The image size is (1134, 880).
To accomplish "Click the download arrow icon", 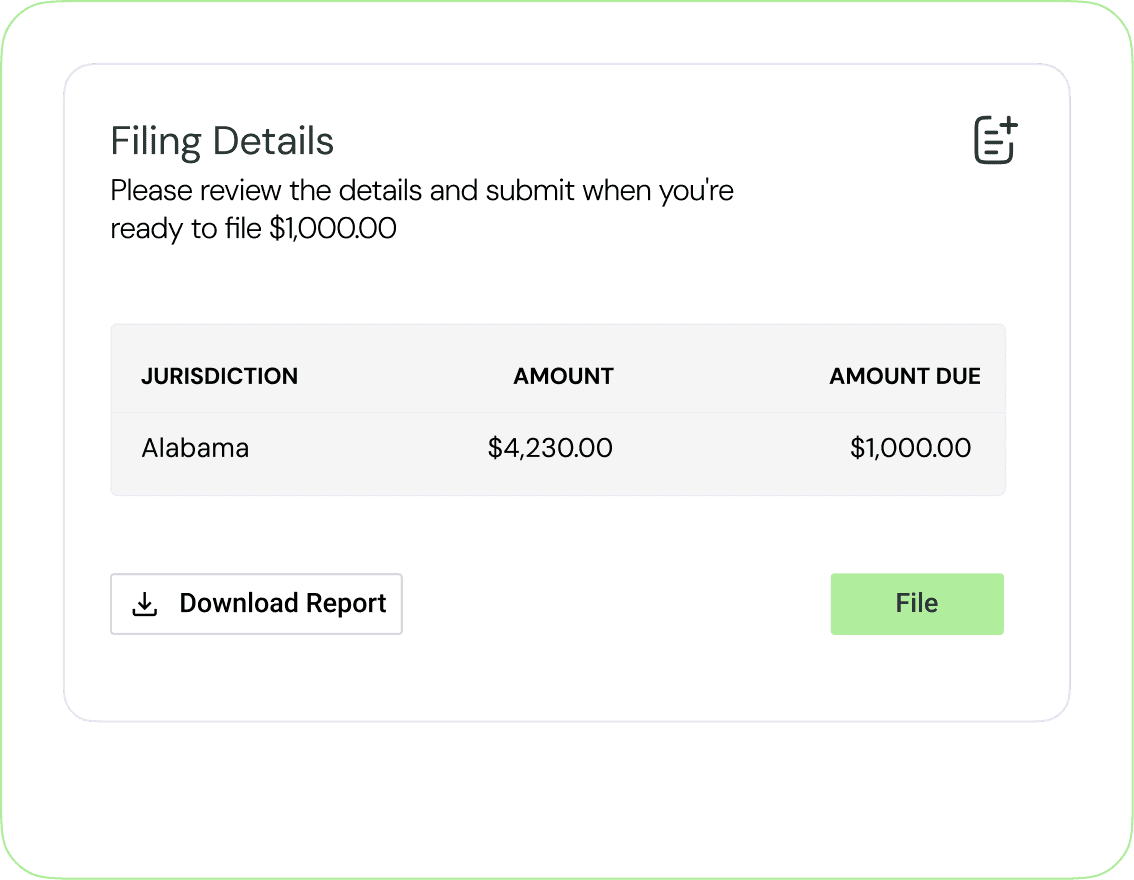I will pyautogui.click(x=145, y=604).
